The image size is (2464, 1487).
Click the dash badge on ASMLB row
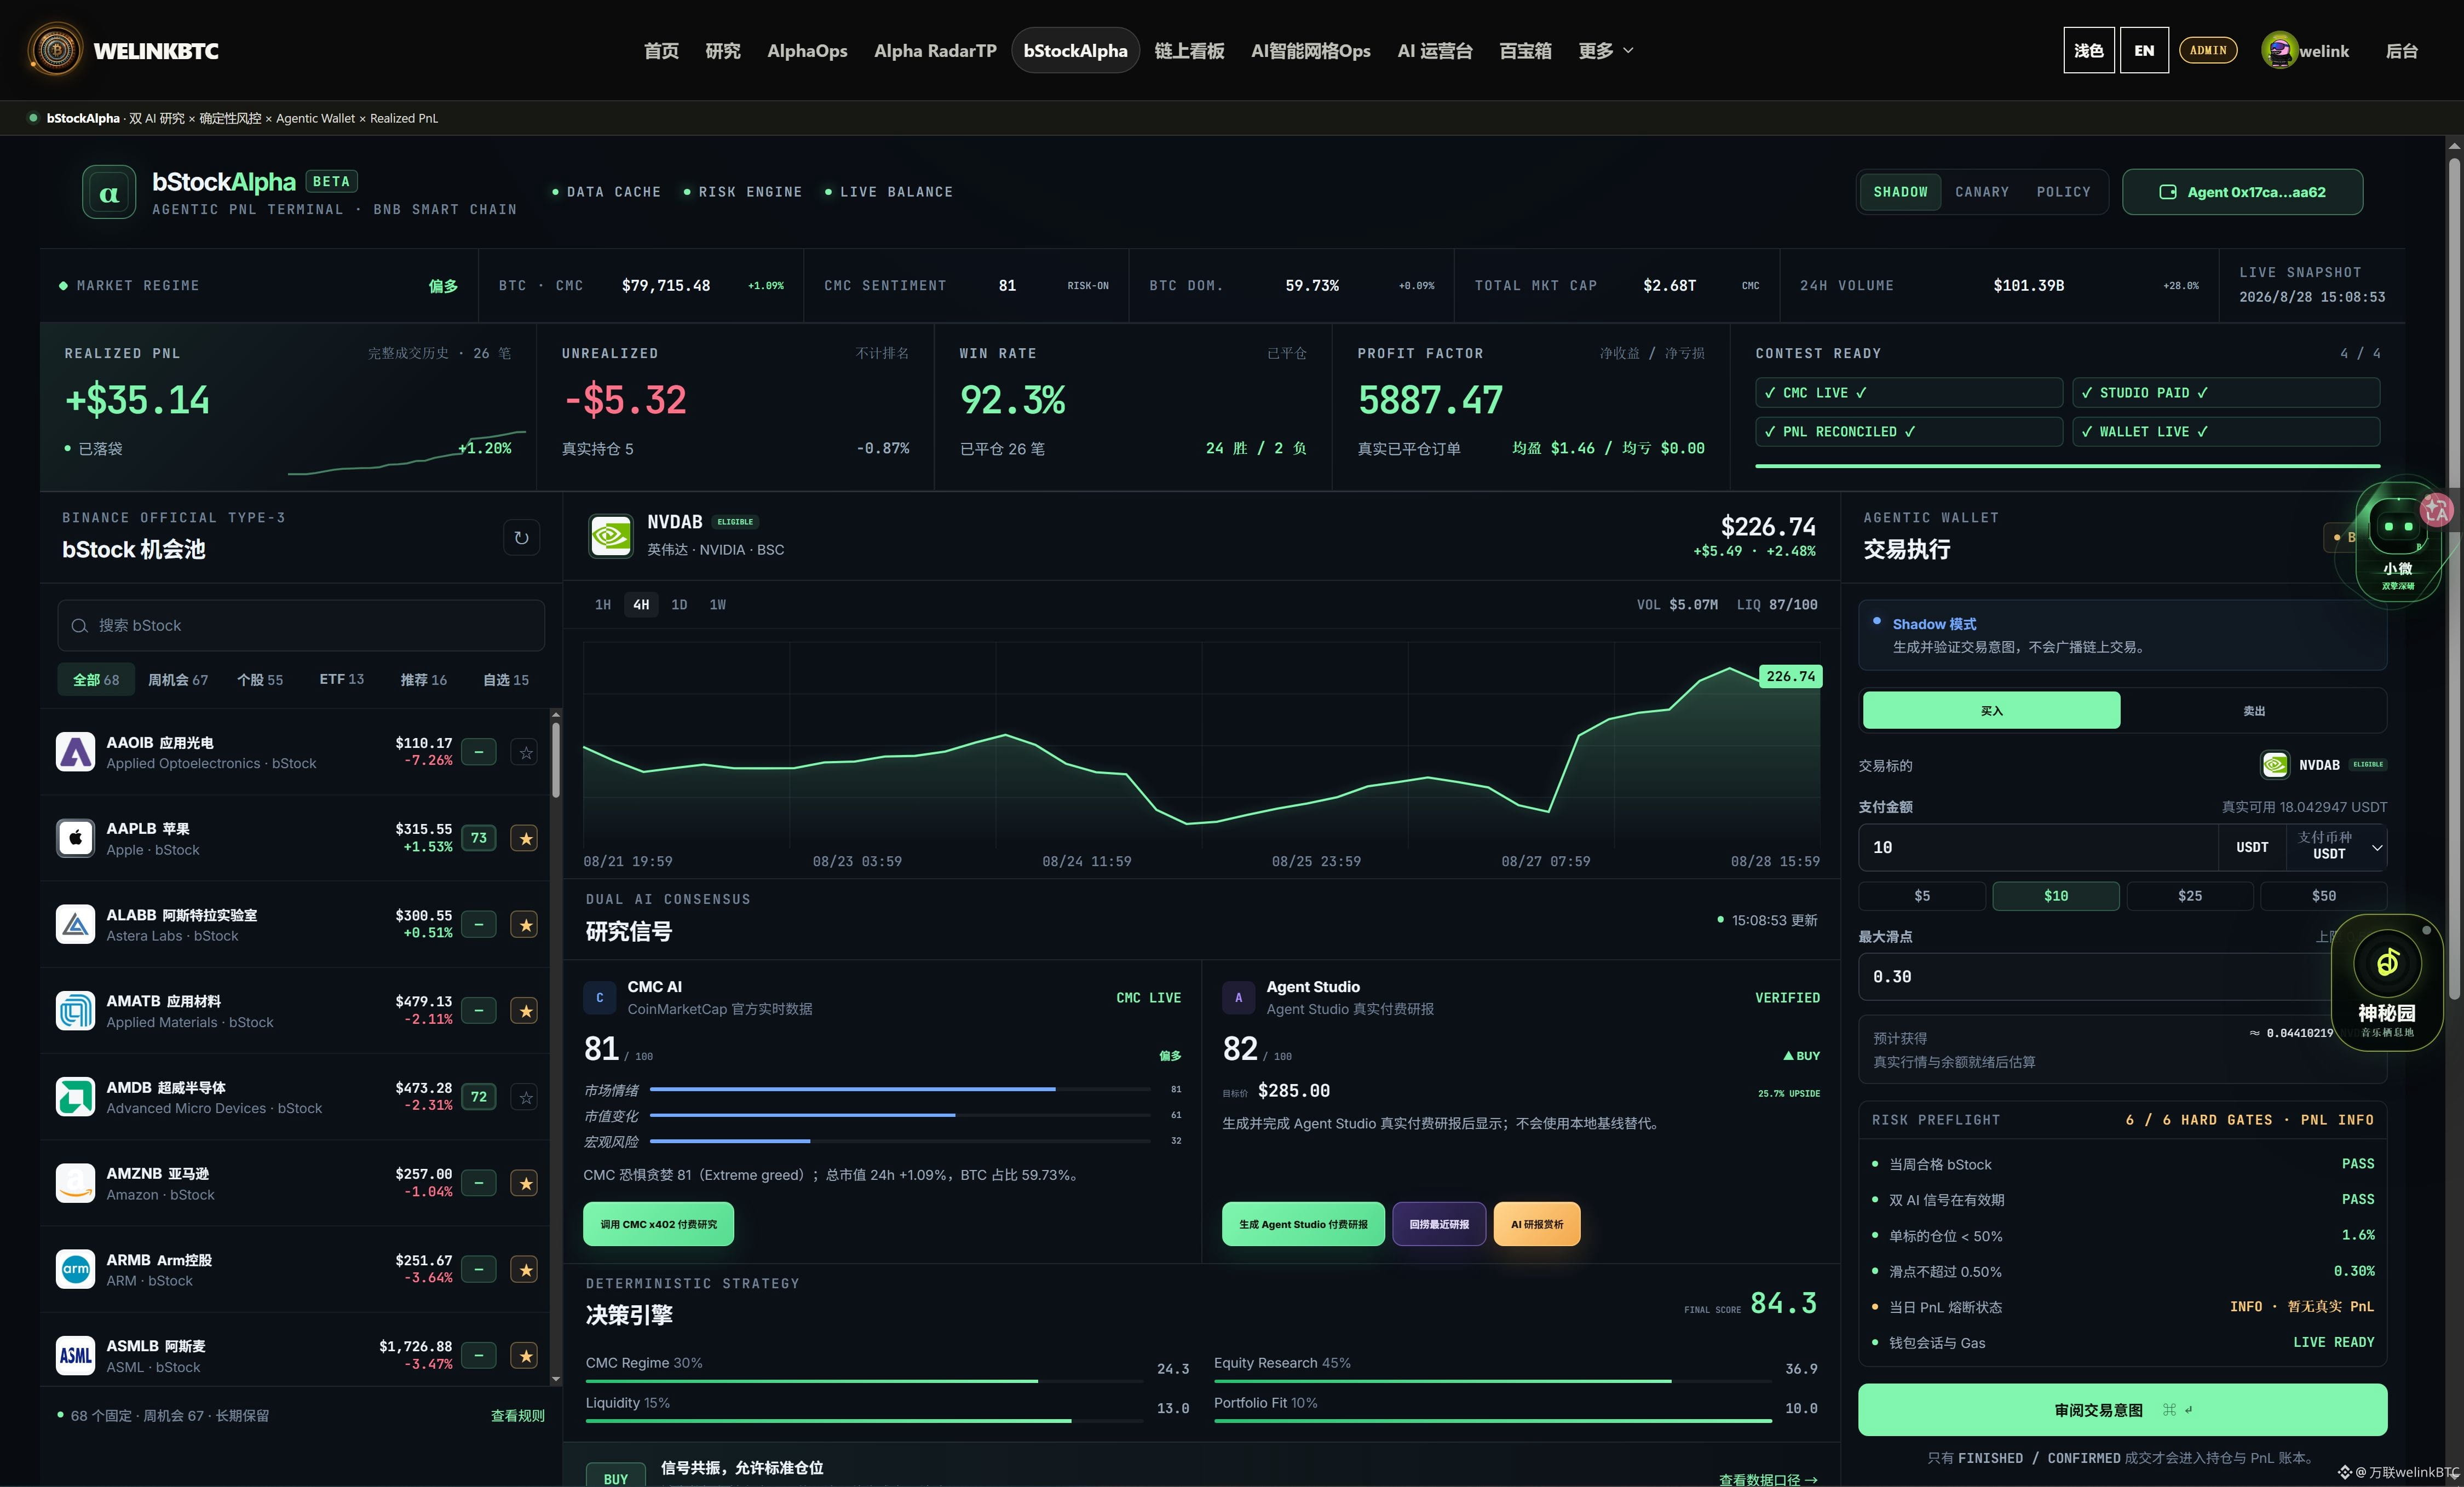click(479, 1356)
